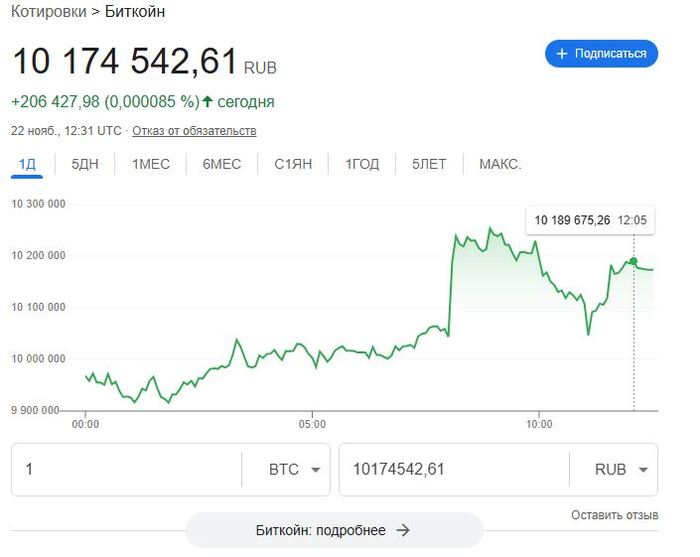Click the arrow icon in Биткойн: подробнее
The height and width of the screenshot is (557, 700).
(403, 530)
